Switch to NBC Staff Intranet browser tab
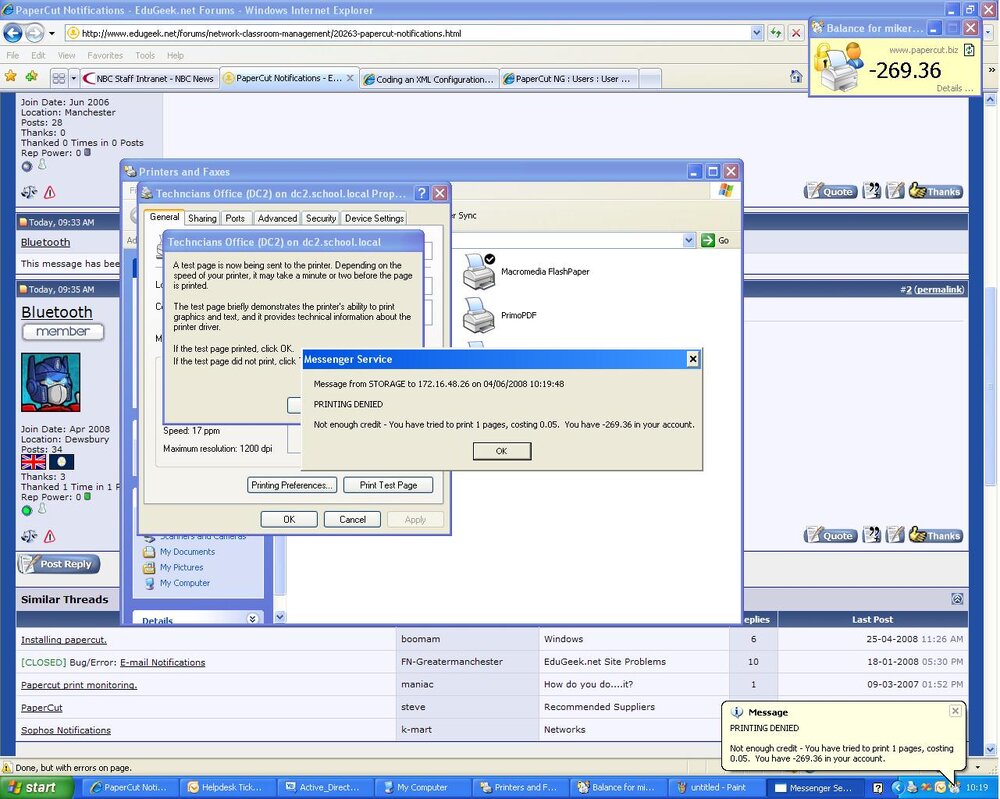The height and width of the screenshot is (799, 1000). pyautogui.click(x=149, y=78)
